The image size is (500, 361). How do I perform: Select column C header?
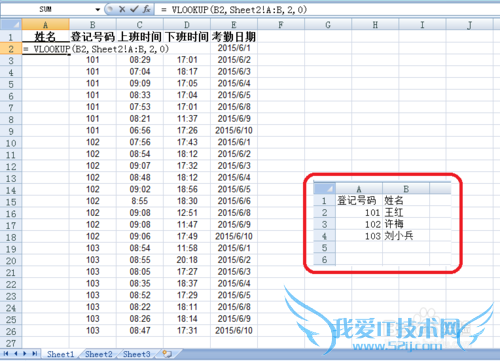140,25
